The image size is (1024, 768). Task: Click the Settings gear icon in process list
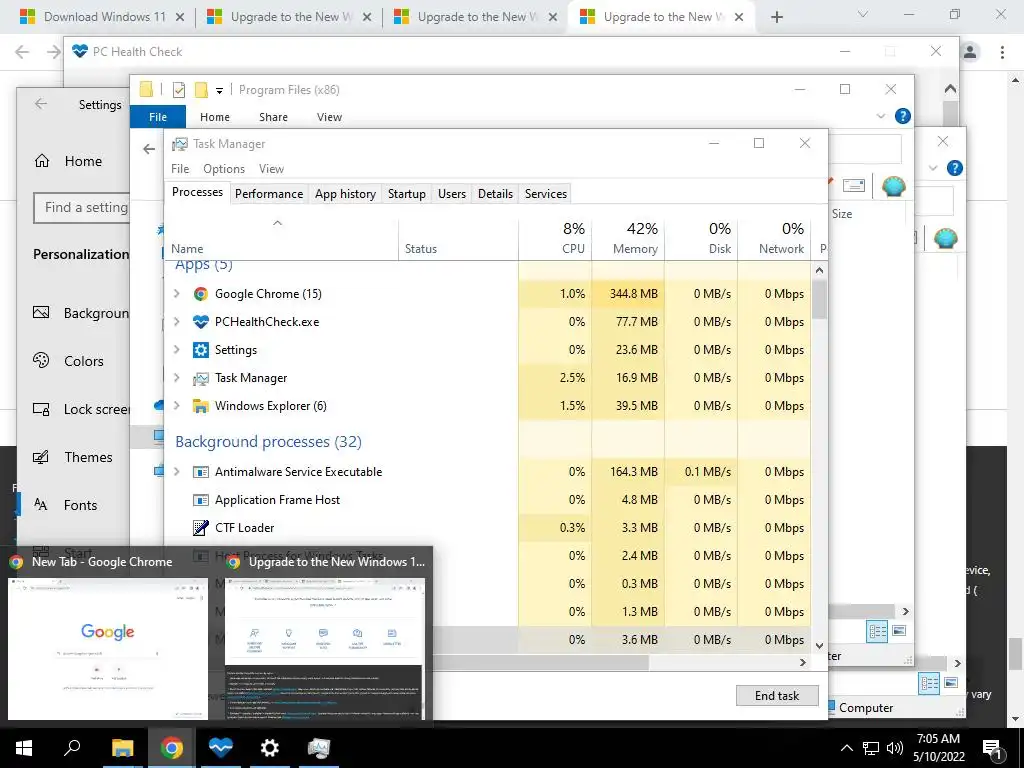coord(200,350)
